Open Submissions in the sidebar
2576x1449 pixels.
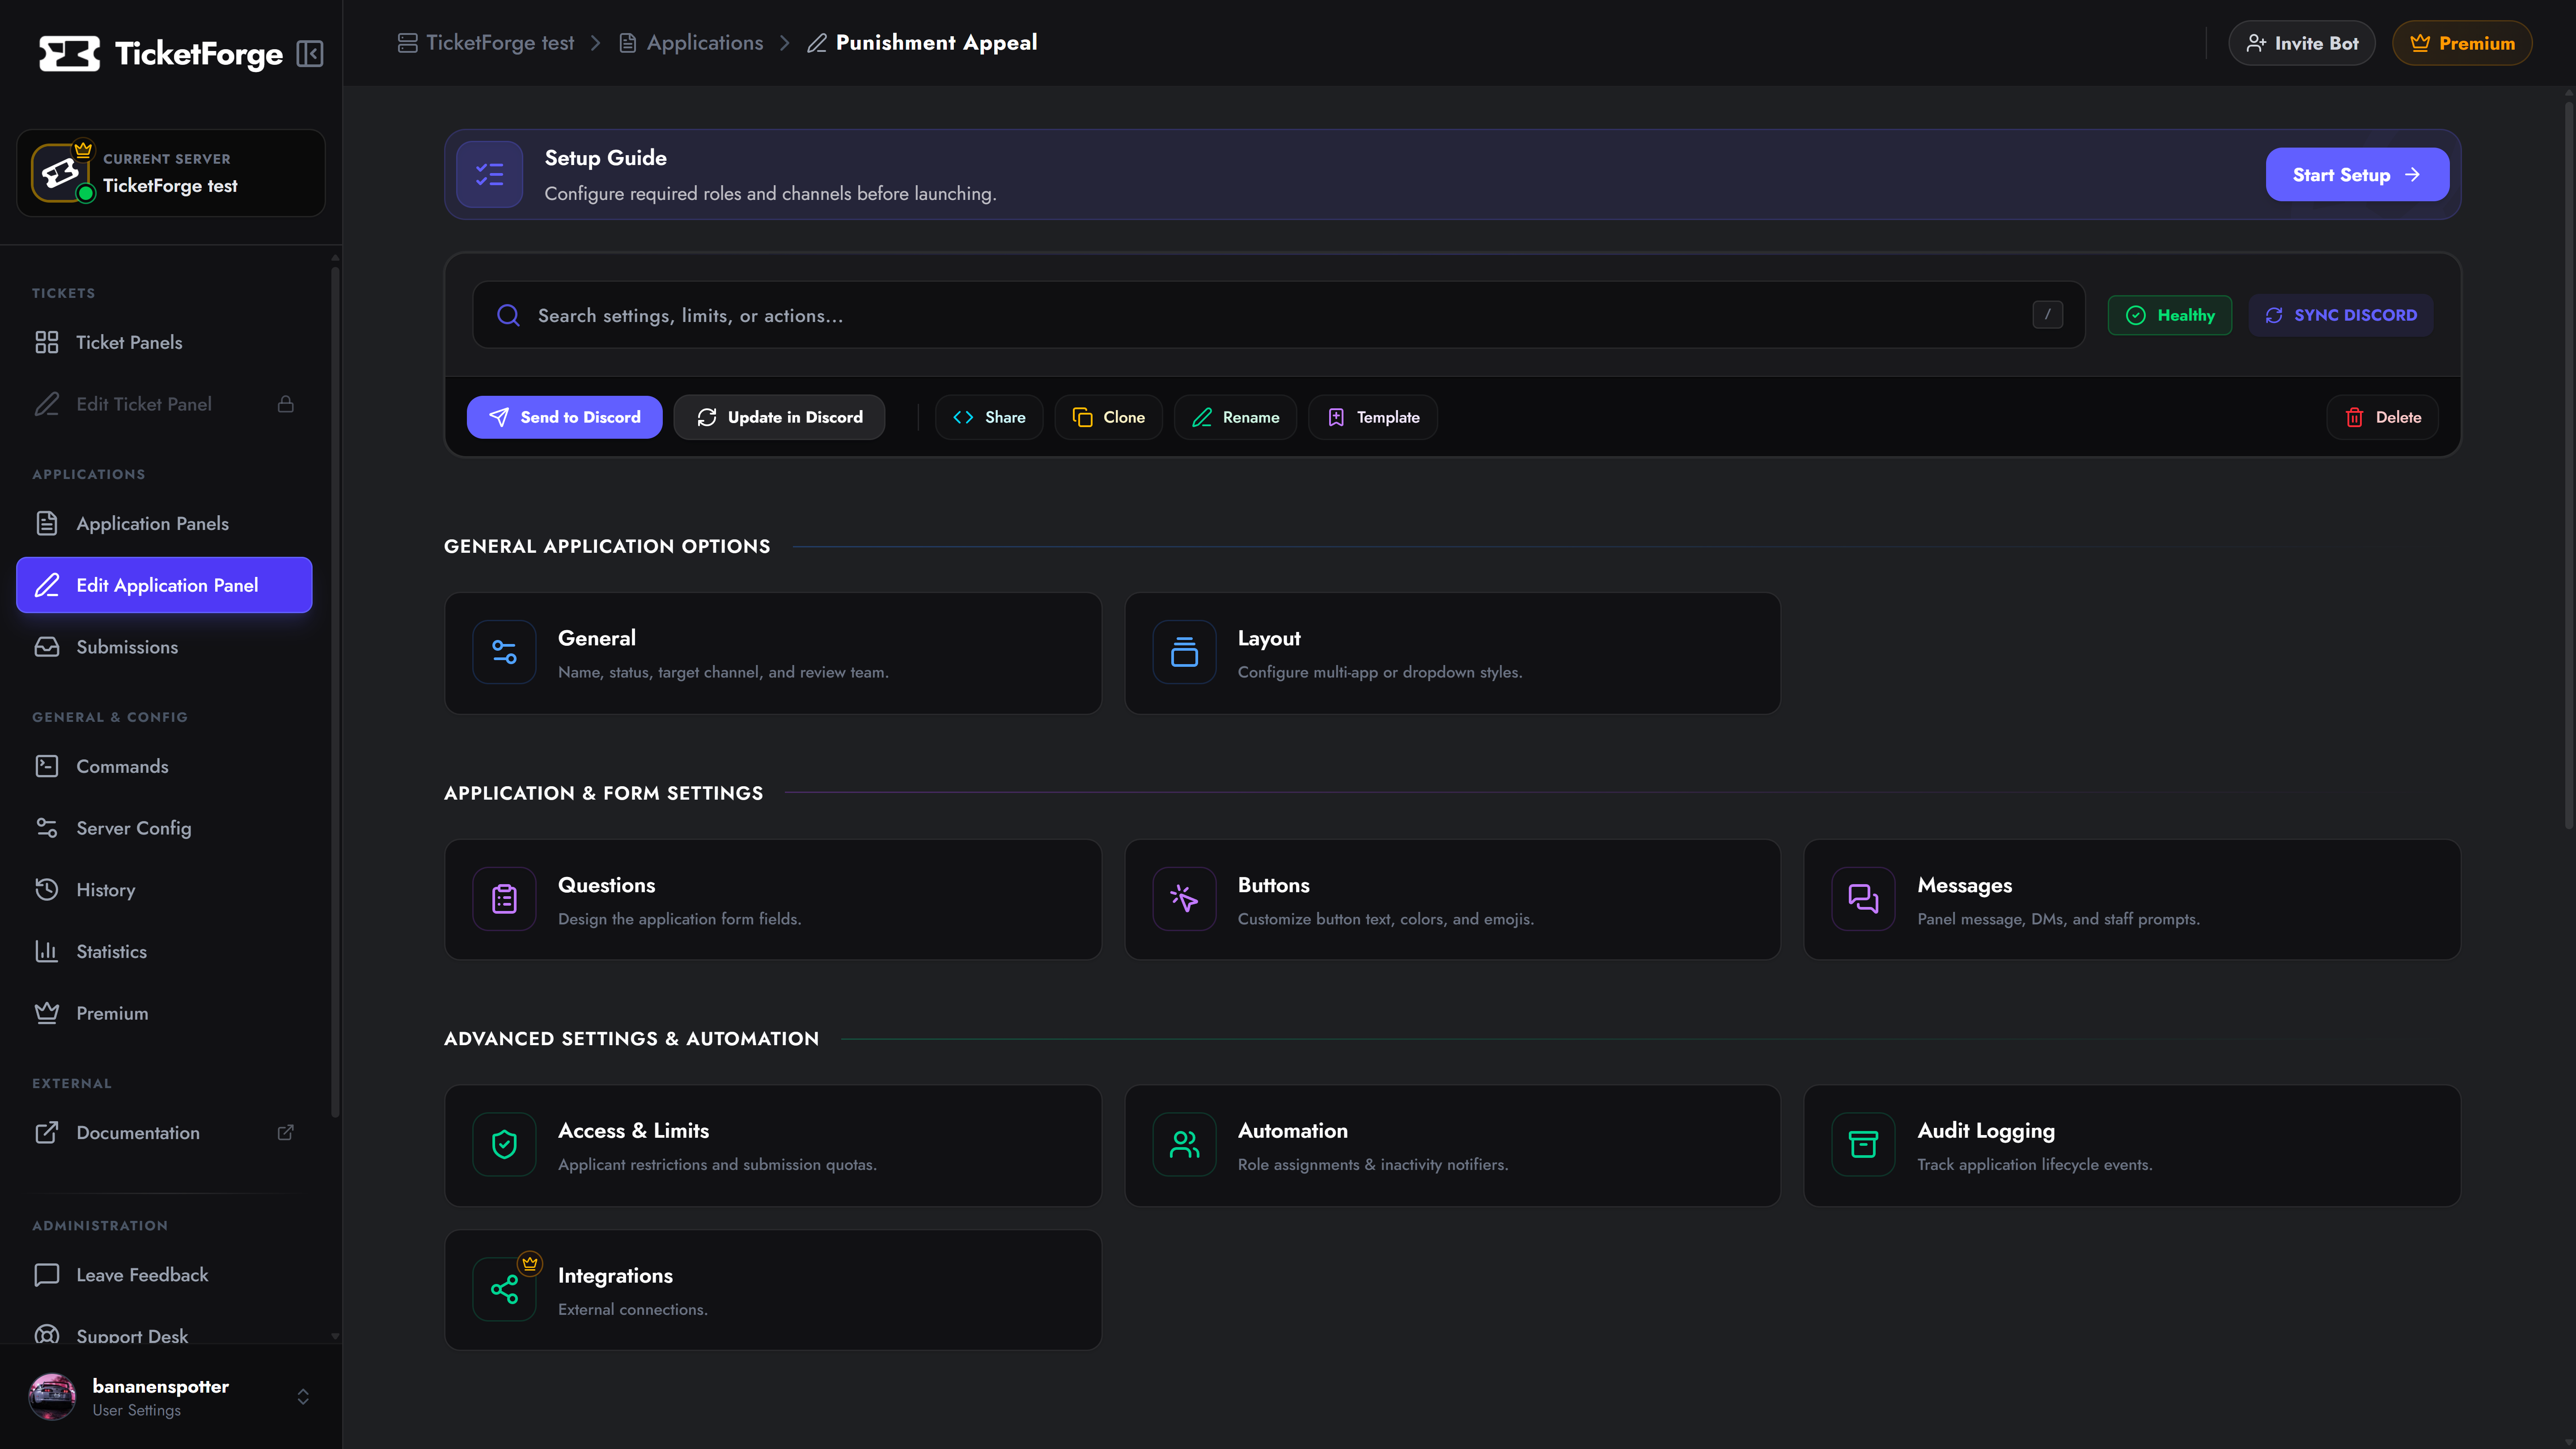click(164, 647)
